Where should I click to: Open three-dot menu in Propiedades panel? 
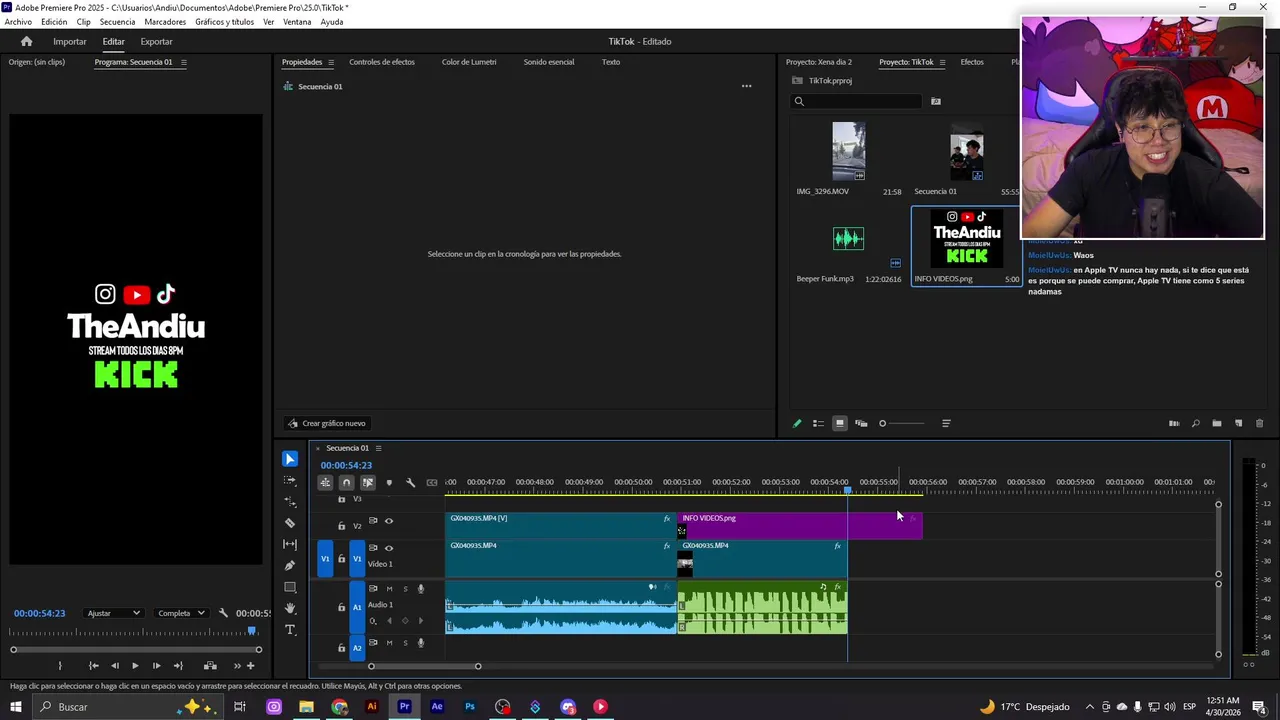click(x=746, y=86)
